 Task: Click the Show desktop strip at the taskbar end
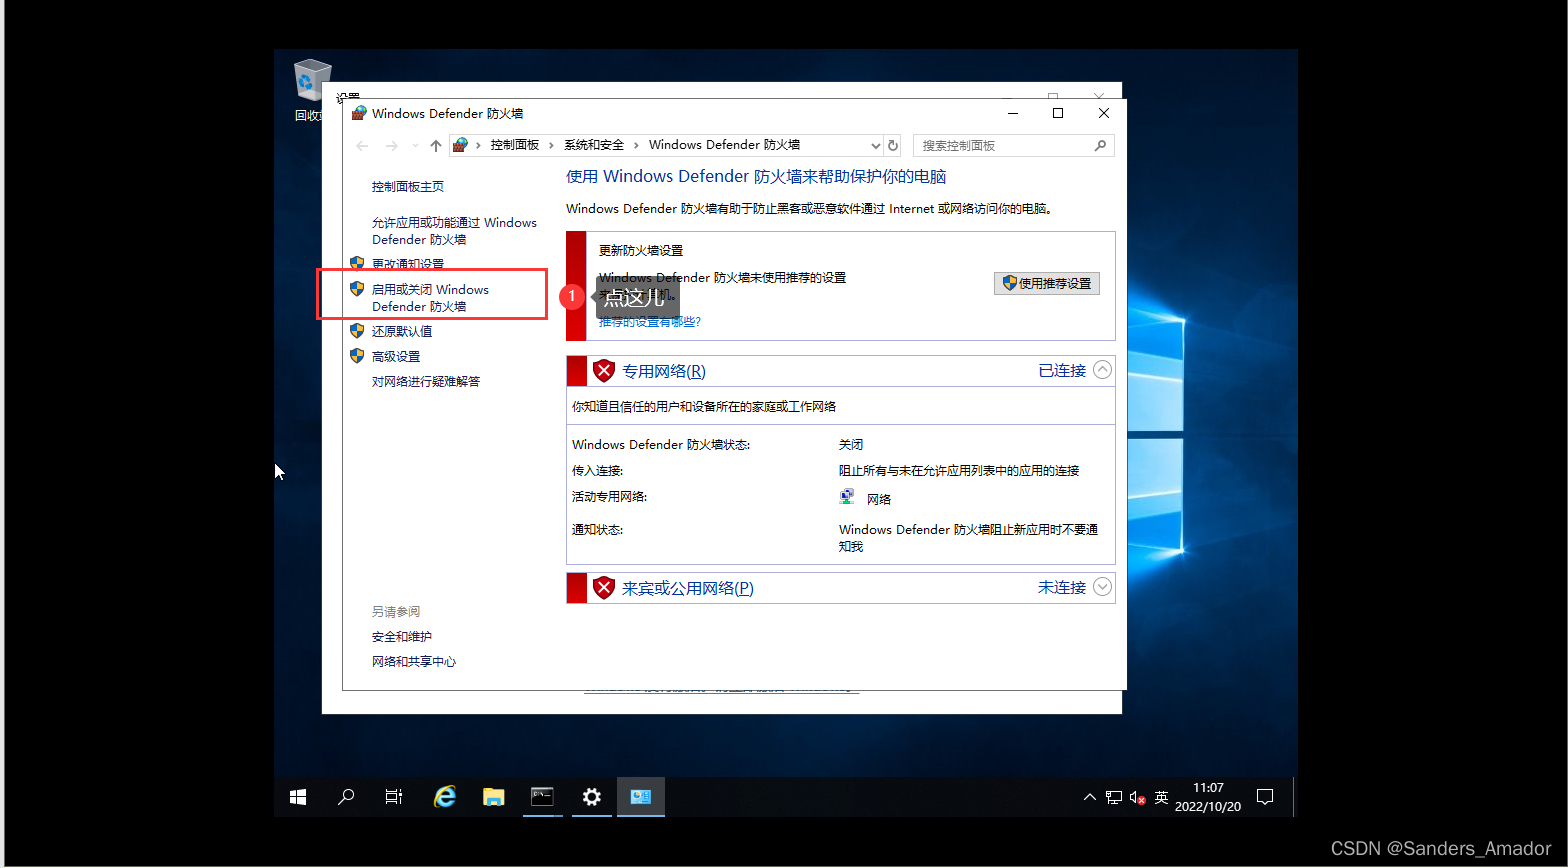click(1295, 797)
